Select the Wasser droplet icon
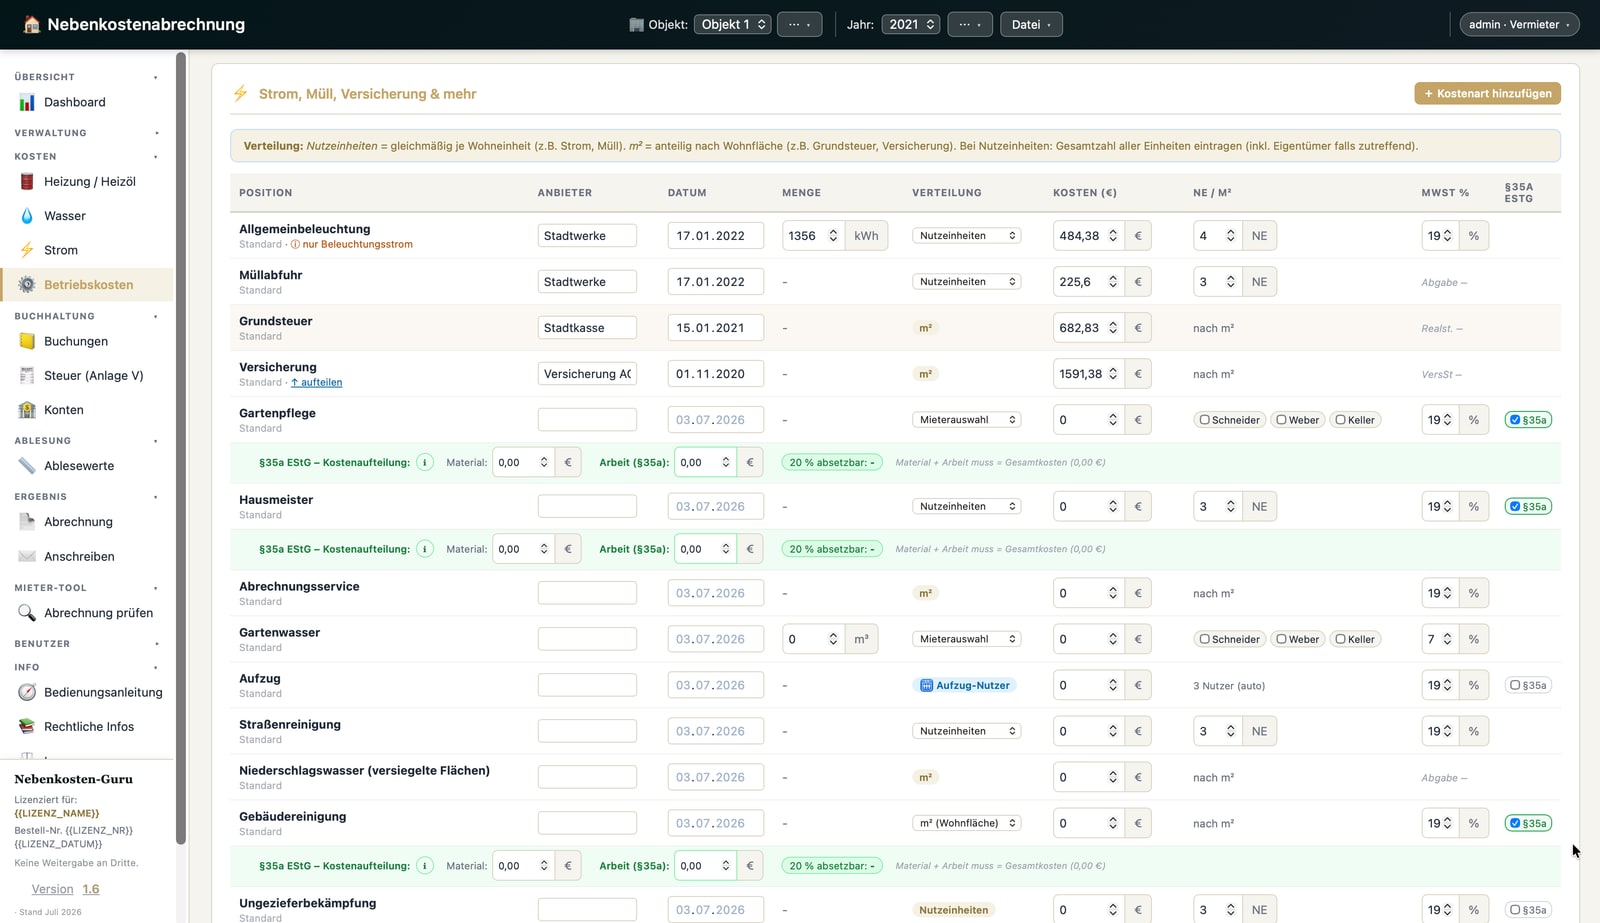The width and height of the screenshot is (1600, 923). click(x=27, y=216)
